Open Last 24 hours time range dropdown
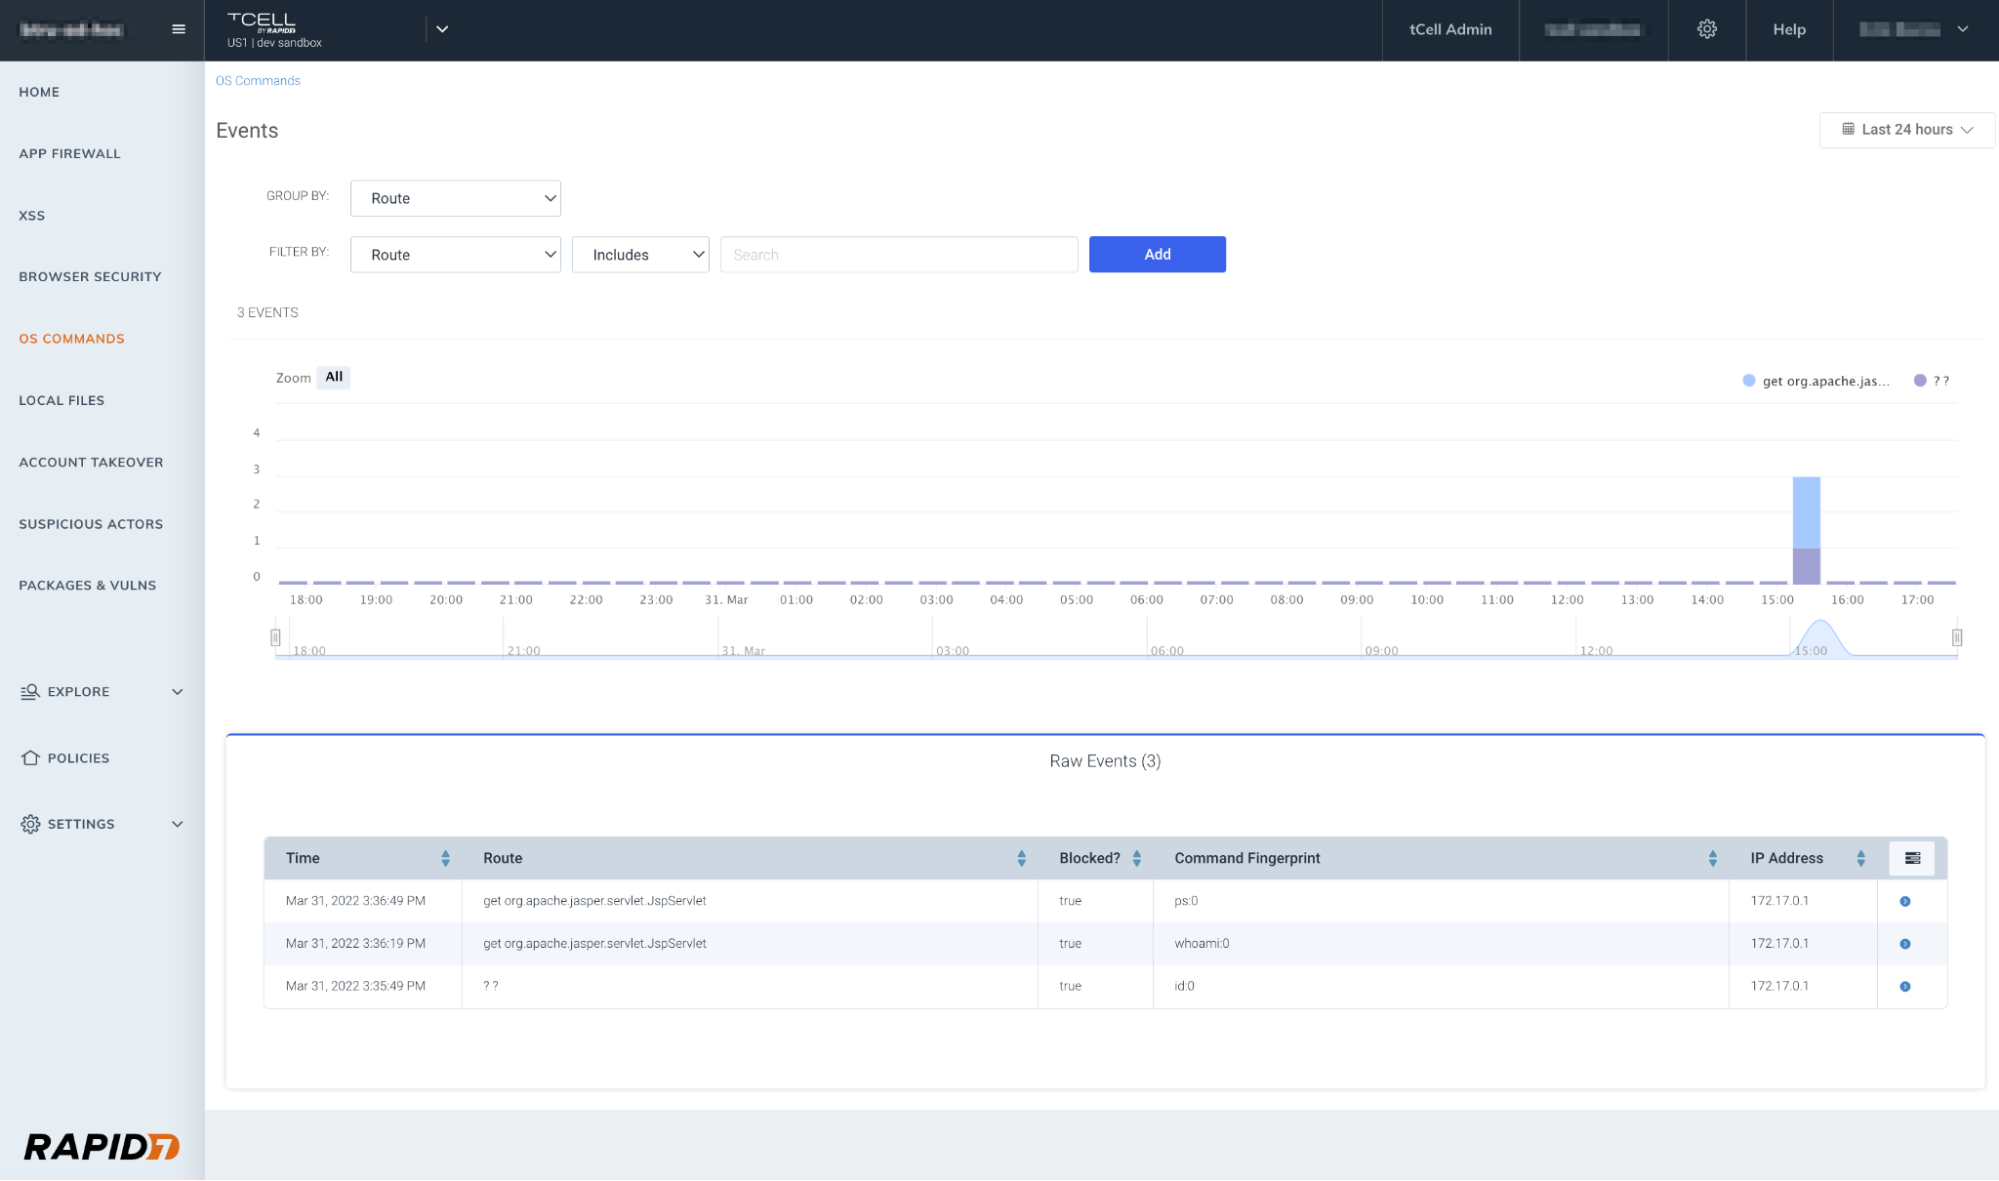Image resolution: width=1999 pixels, height=1181 pixels. click(x=1906, y=130)
